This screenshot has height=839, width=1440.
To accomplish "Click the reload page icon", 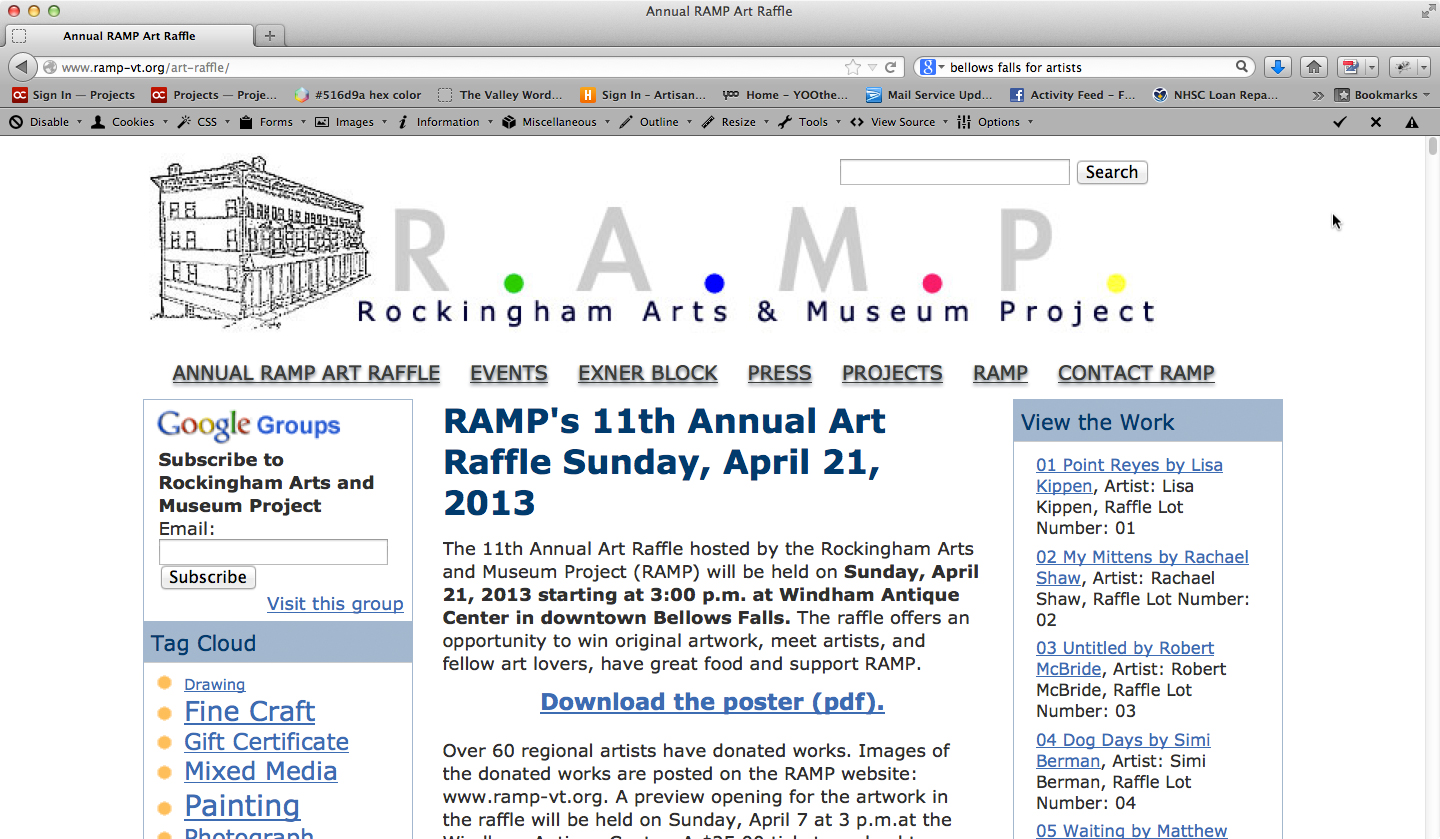I will pyautogui.click(x=890, y=67).
